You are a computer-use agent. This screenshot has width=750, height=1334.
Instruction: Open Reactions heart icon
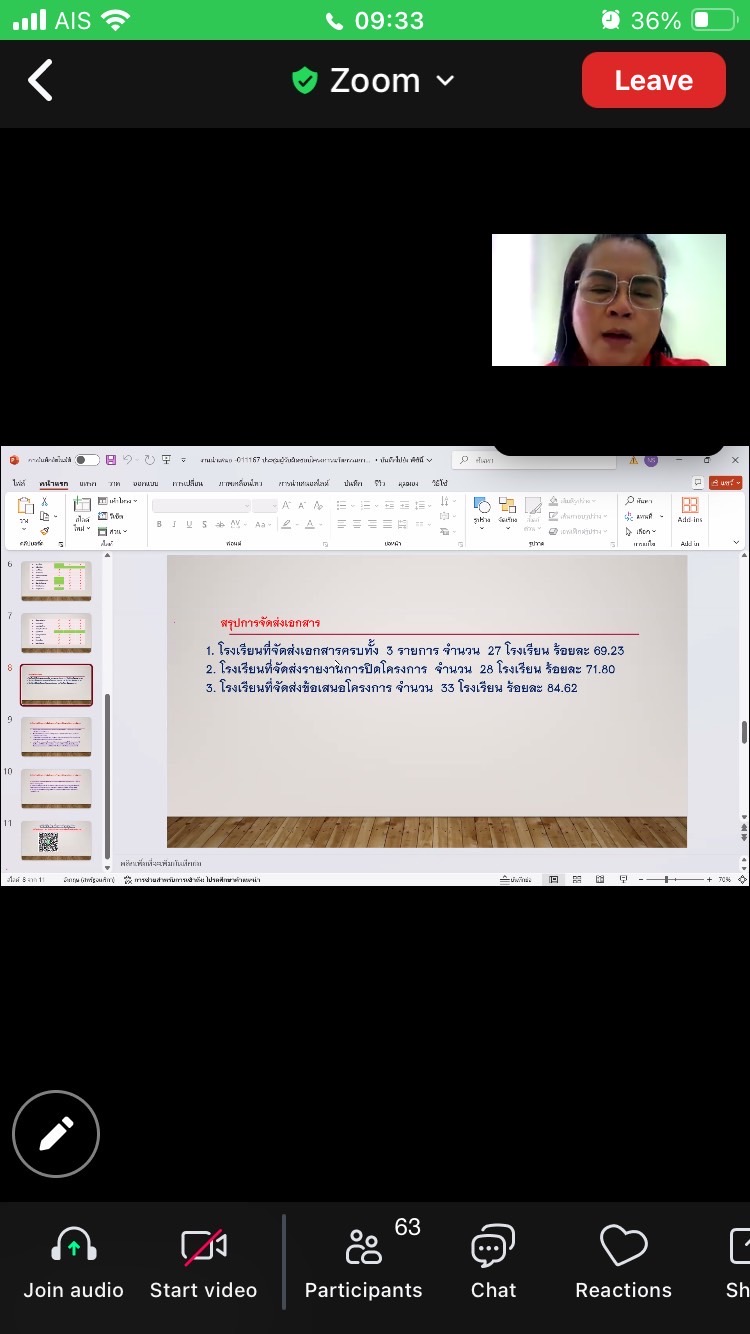point(623,1247)
